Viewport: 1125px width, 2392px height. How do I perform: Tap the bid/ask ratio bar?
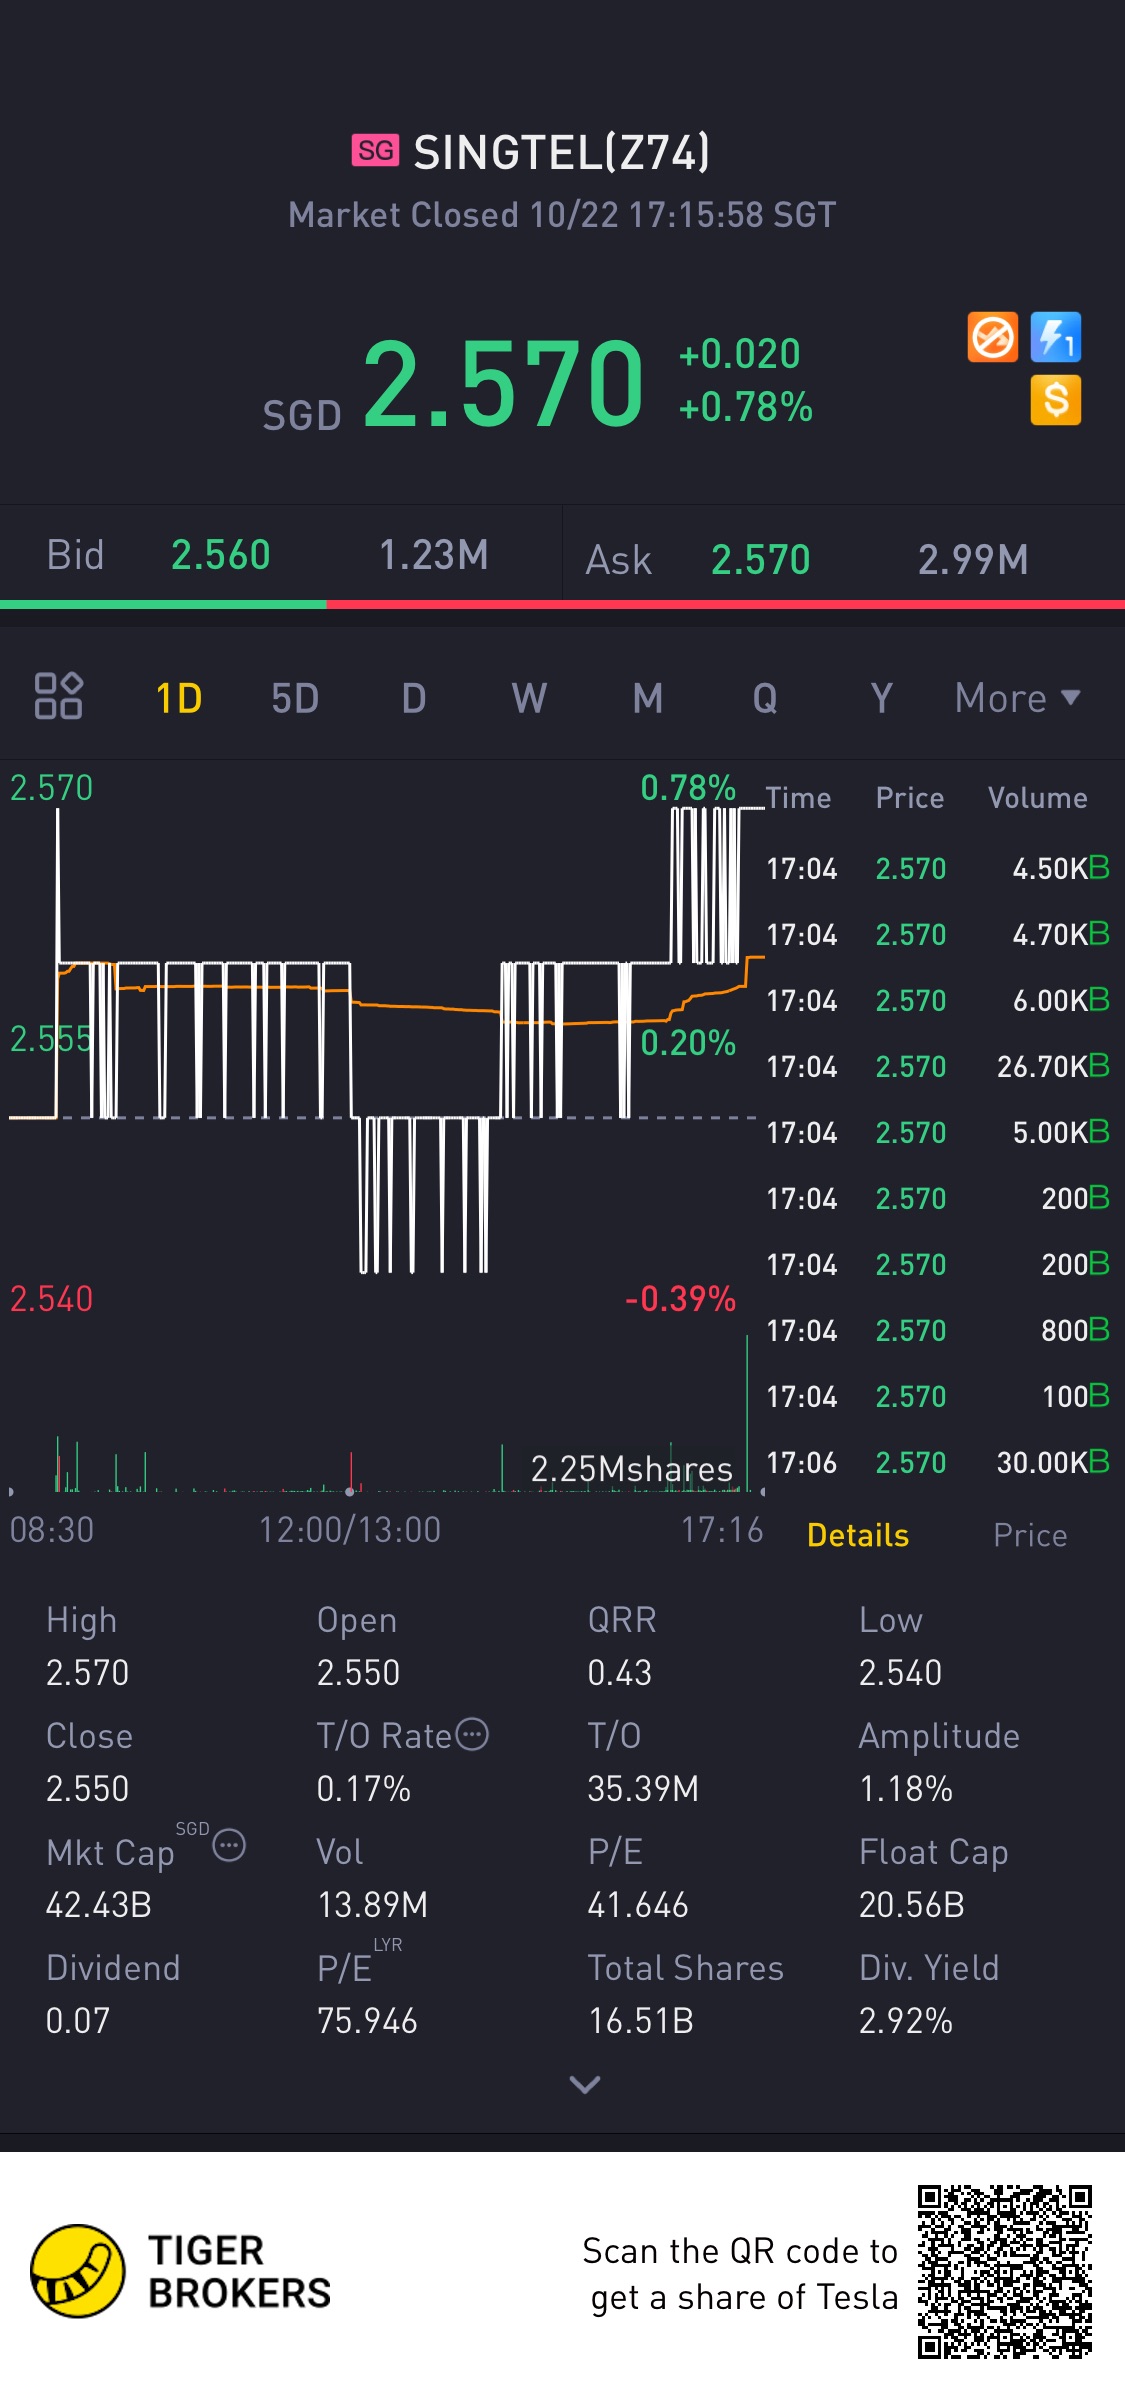[x=562, y=604]
